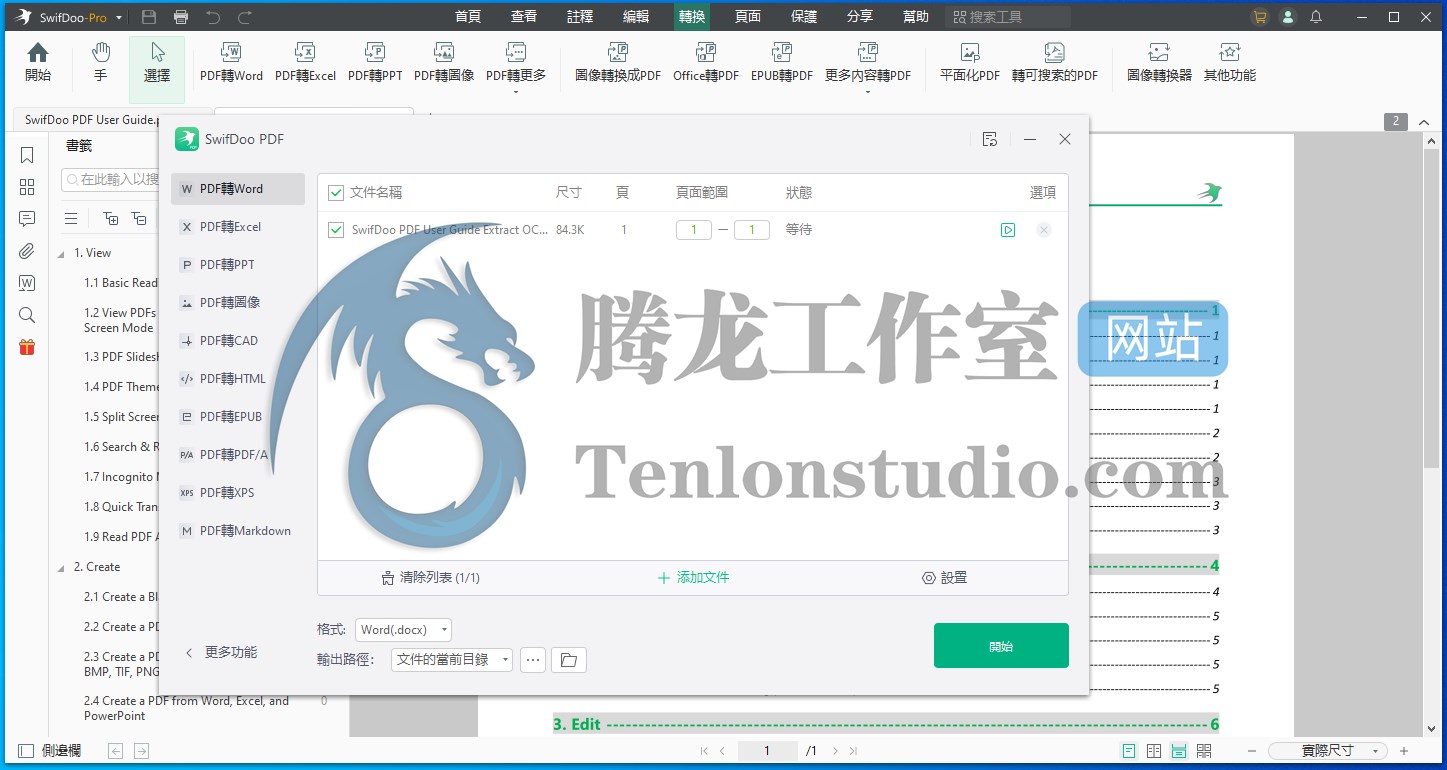This screenshot has width=1447, height=770.
Task: Collapse the 1. View bookmark node
Action: (62, 253)
